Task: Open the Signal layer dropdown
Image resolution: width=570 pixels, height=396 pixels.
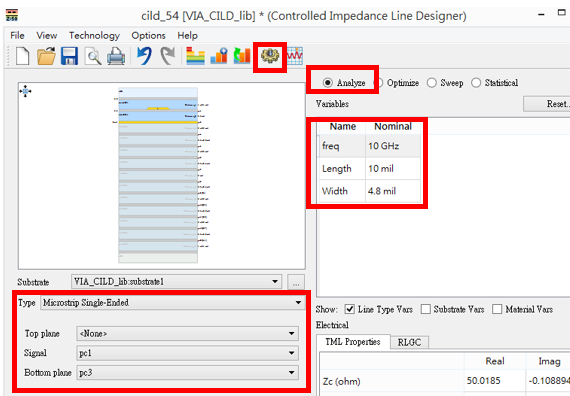Action: 188,353
